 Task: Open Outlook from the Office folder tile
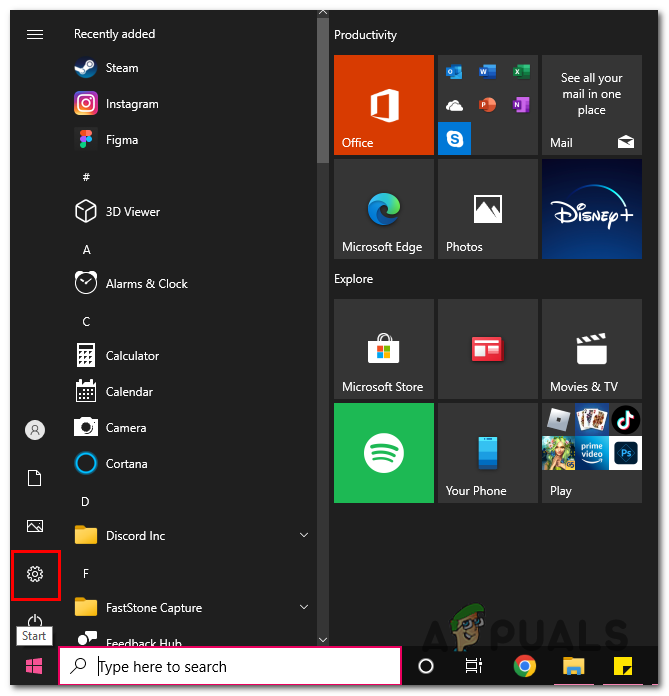tap(454, 71)
